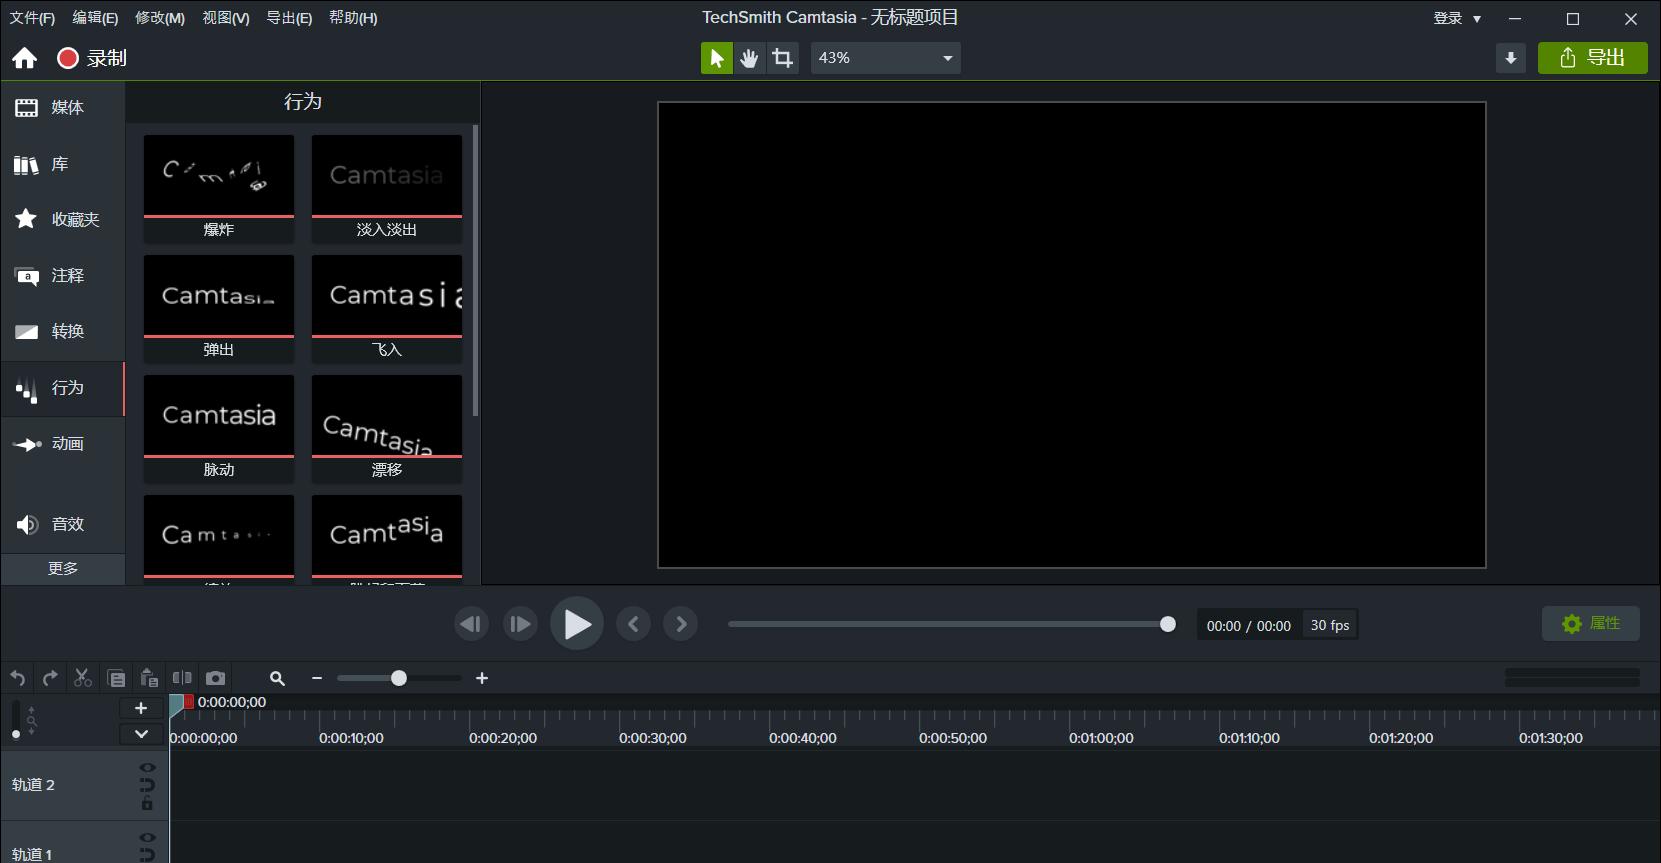Open the 编辑(E) menu

95,18
